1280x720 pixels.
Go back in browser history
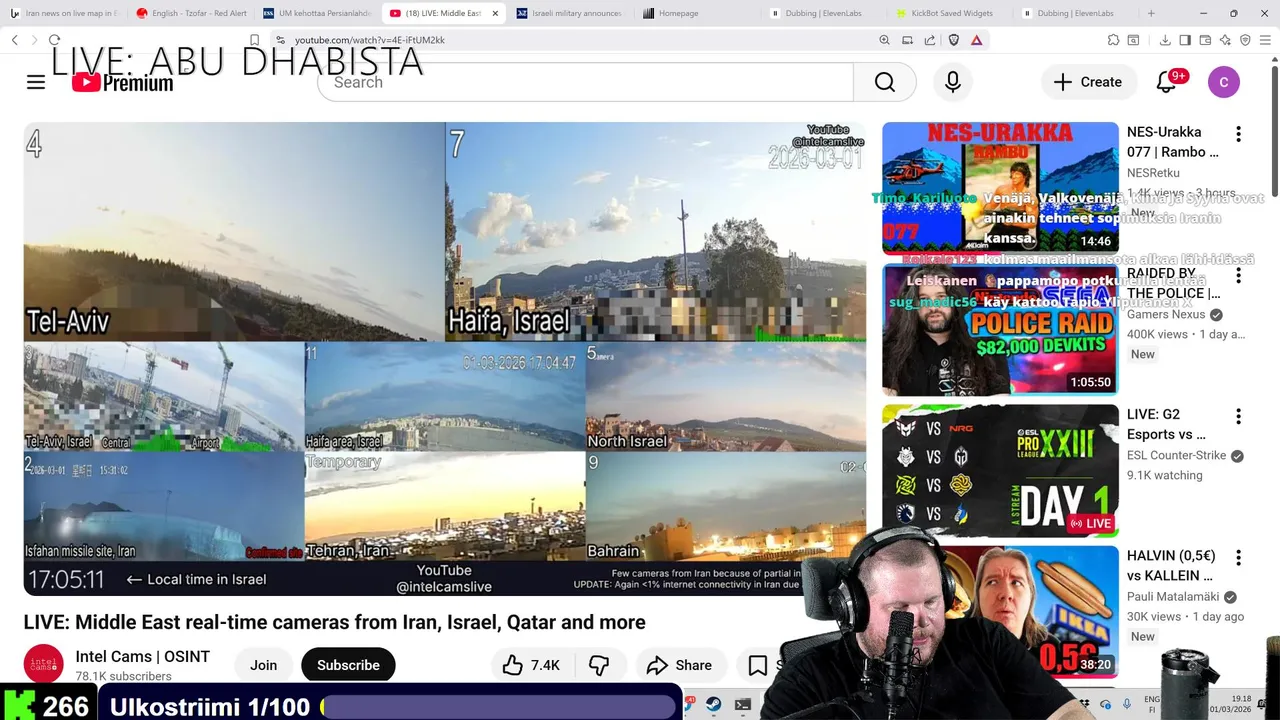coord(14,40)
